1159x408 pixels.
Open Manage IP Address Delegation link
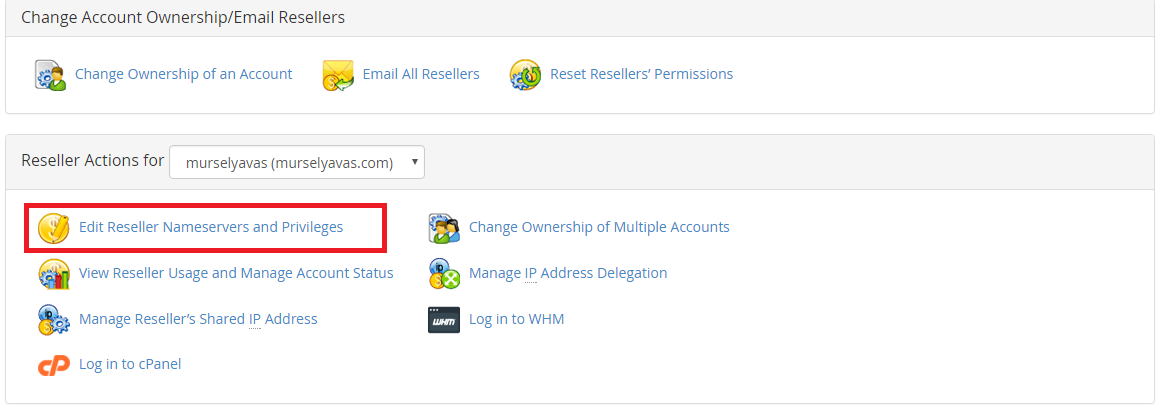(x=568, y=273)
